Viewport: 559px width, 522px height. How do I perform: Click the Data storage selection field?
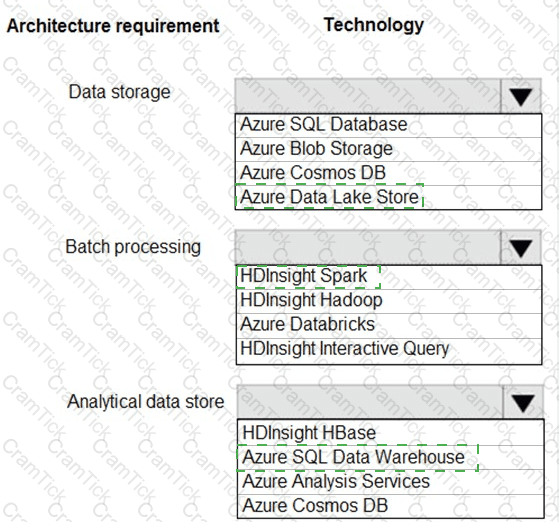368,96
